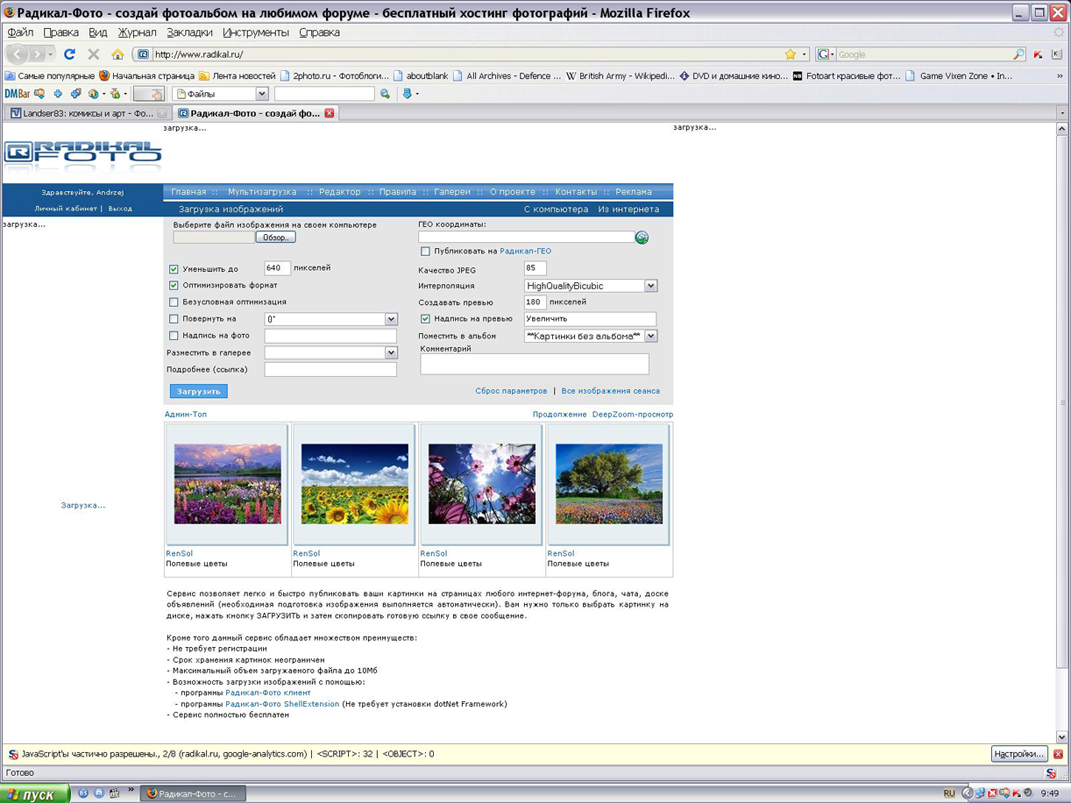This screenshot has width=1071, height=803.
Task: Switch to the Landser83 tab
Action: coord(87,113)
